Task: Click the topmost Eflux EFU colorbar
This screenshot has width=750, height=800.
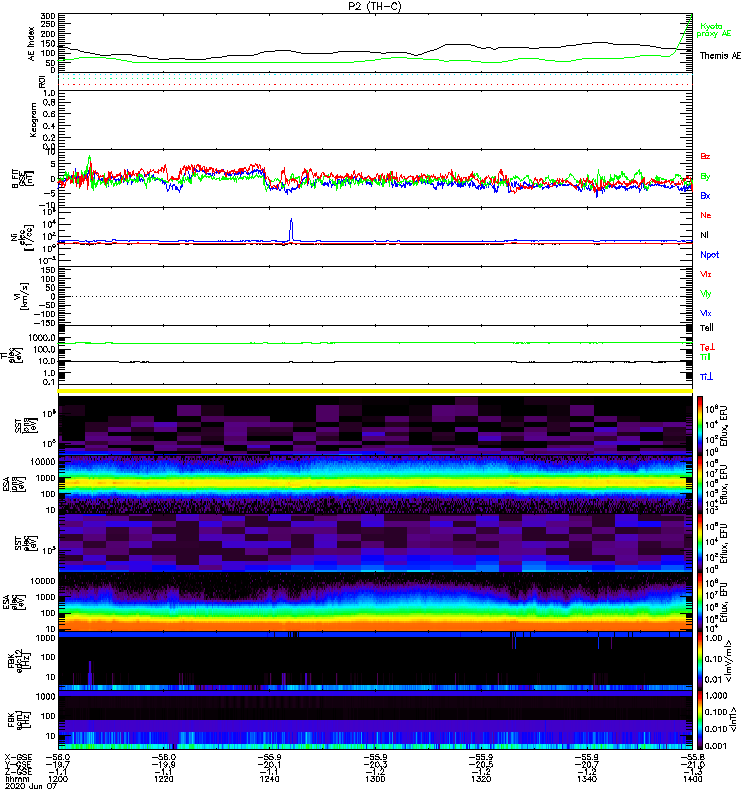Action: [x=700, y=425]
